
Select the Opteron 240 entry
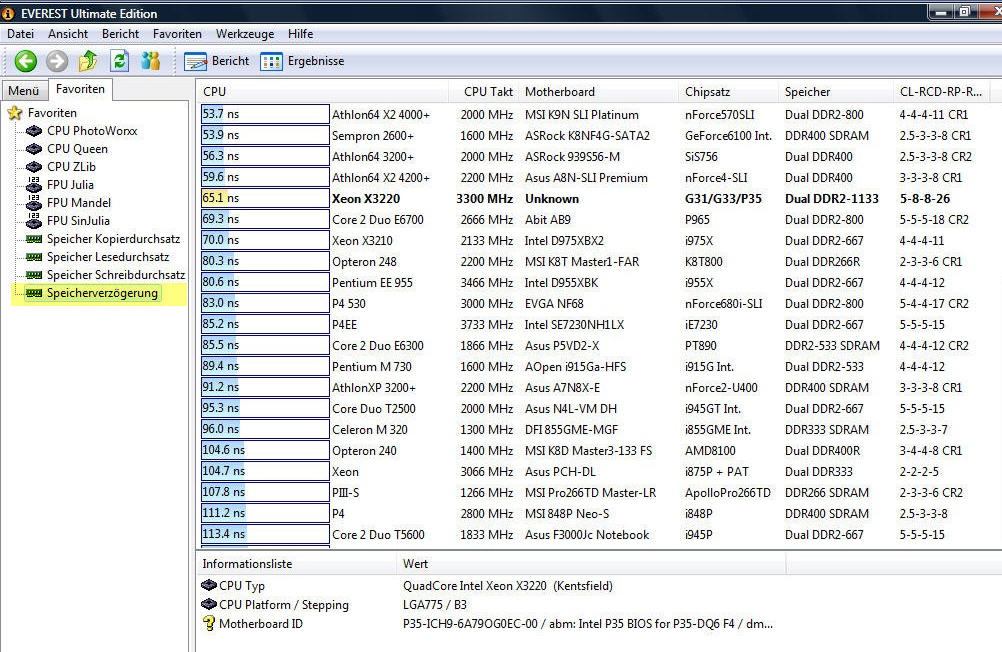click(364, 451)
